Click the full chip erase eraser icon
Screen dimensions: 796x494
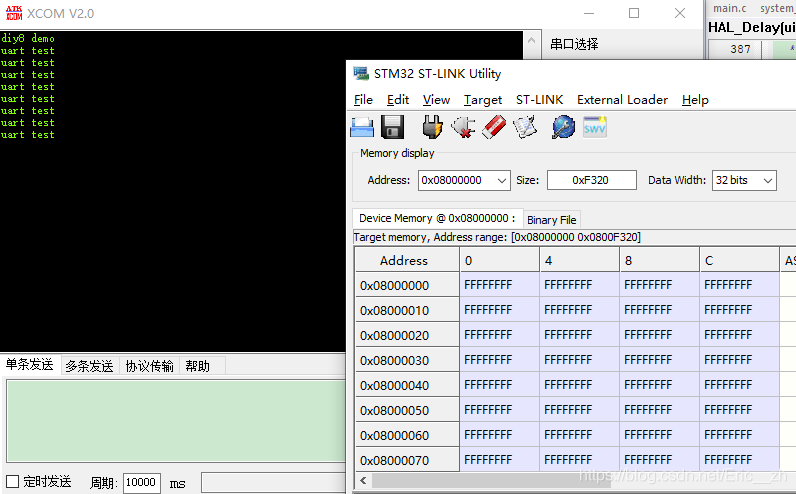(x=493, y=127)
